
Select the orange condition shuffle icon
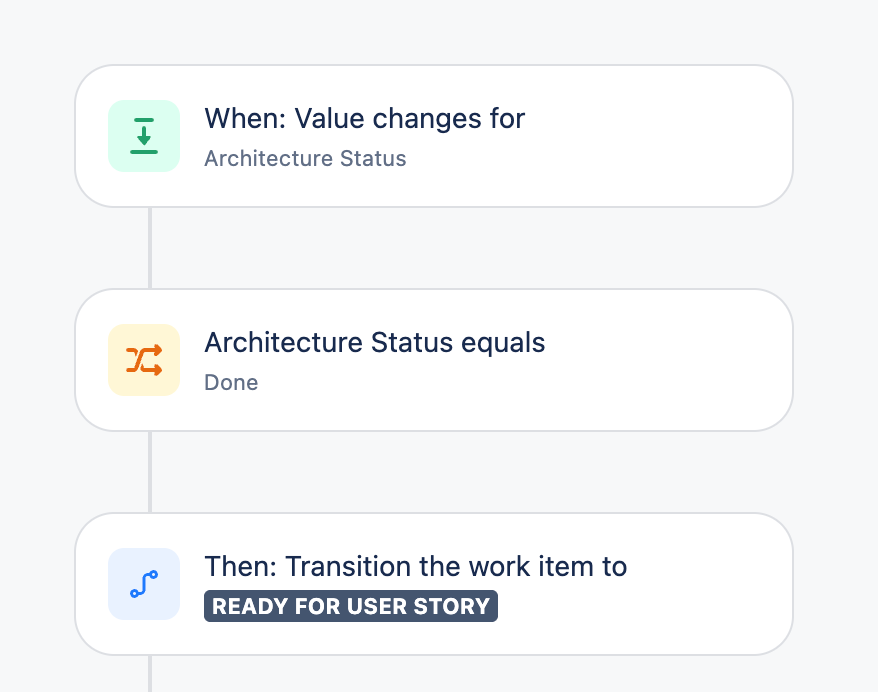coord(144,360)
